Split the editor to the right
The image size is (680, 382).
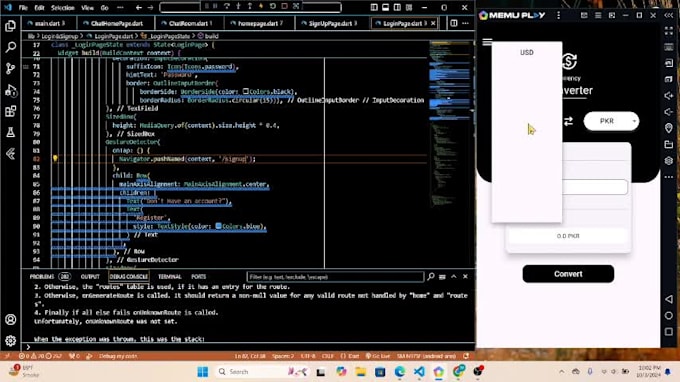coord(454,23)
